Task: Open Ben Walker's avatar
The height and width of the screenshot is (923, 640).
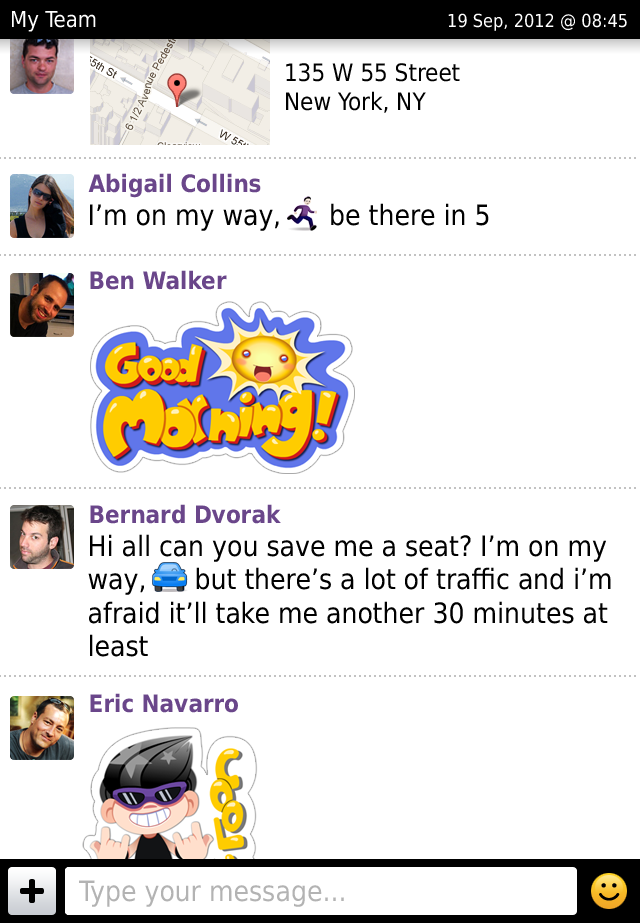Action: click(42, 304)
